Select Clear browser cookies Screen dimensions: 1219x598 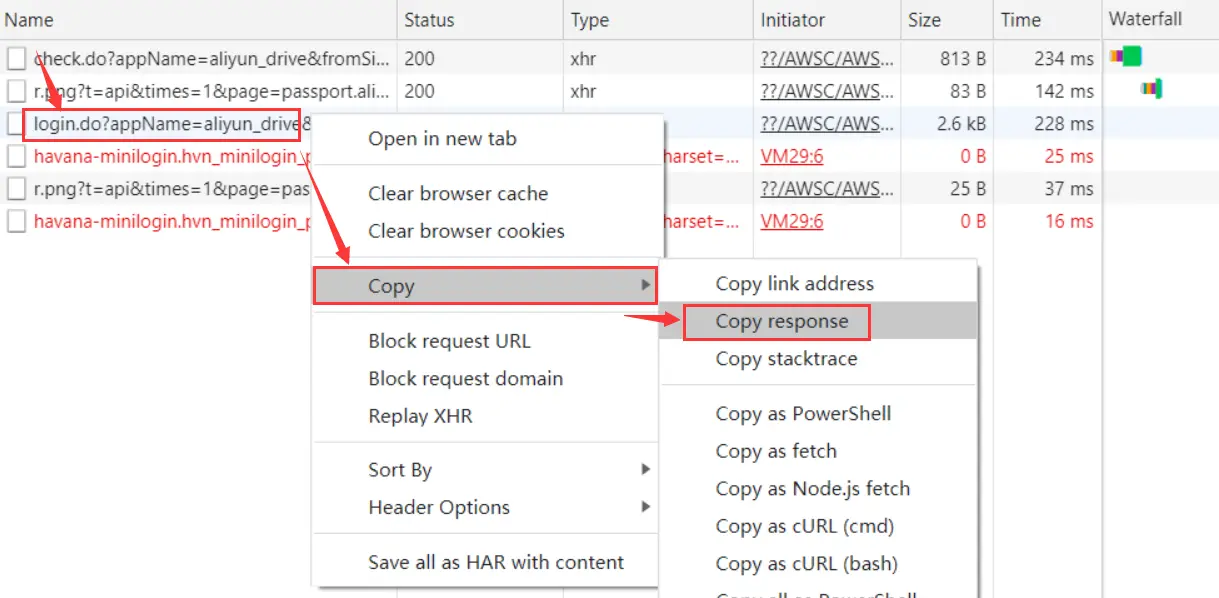tap(466, 231)
